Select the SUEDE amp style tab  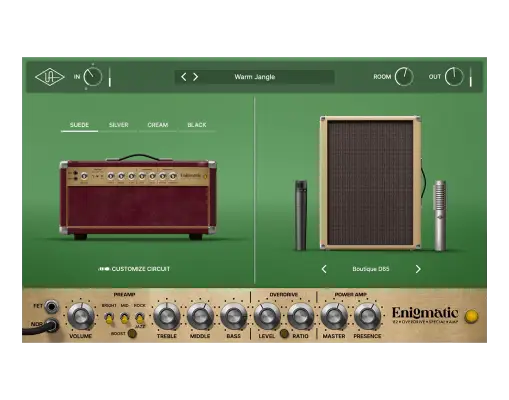click(x=79, y=125)
